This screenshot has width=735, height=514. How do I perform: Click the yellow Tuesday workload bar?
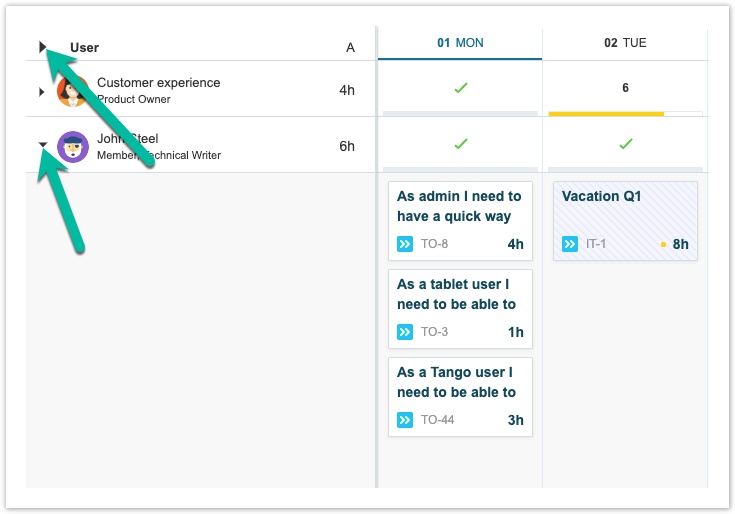(606, 113)
